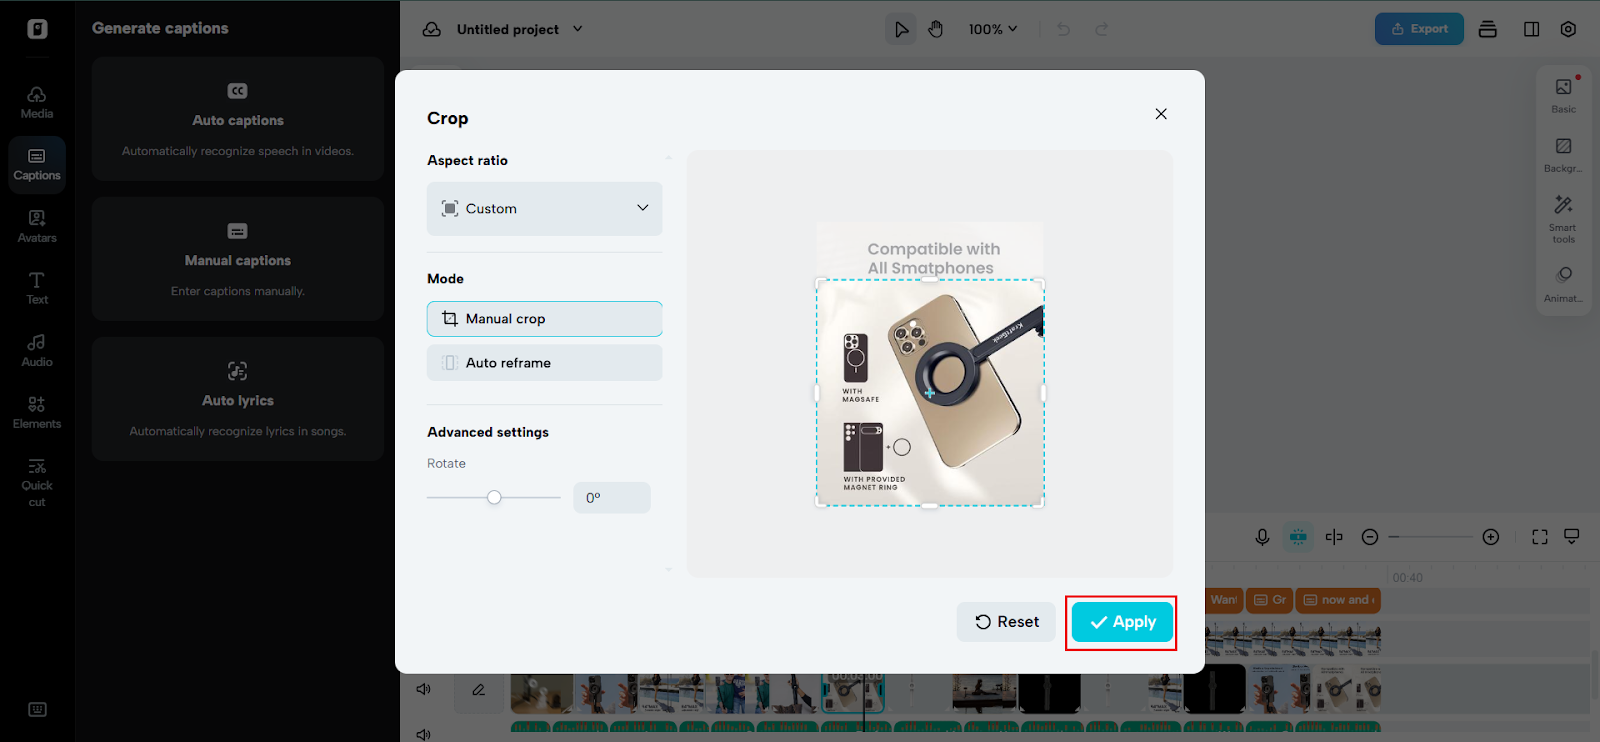This screenshot has height=742, width=1600.
Task: Reset the crop settings
Action: click(1006, 622)
